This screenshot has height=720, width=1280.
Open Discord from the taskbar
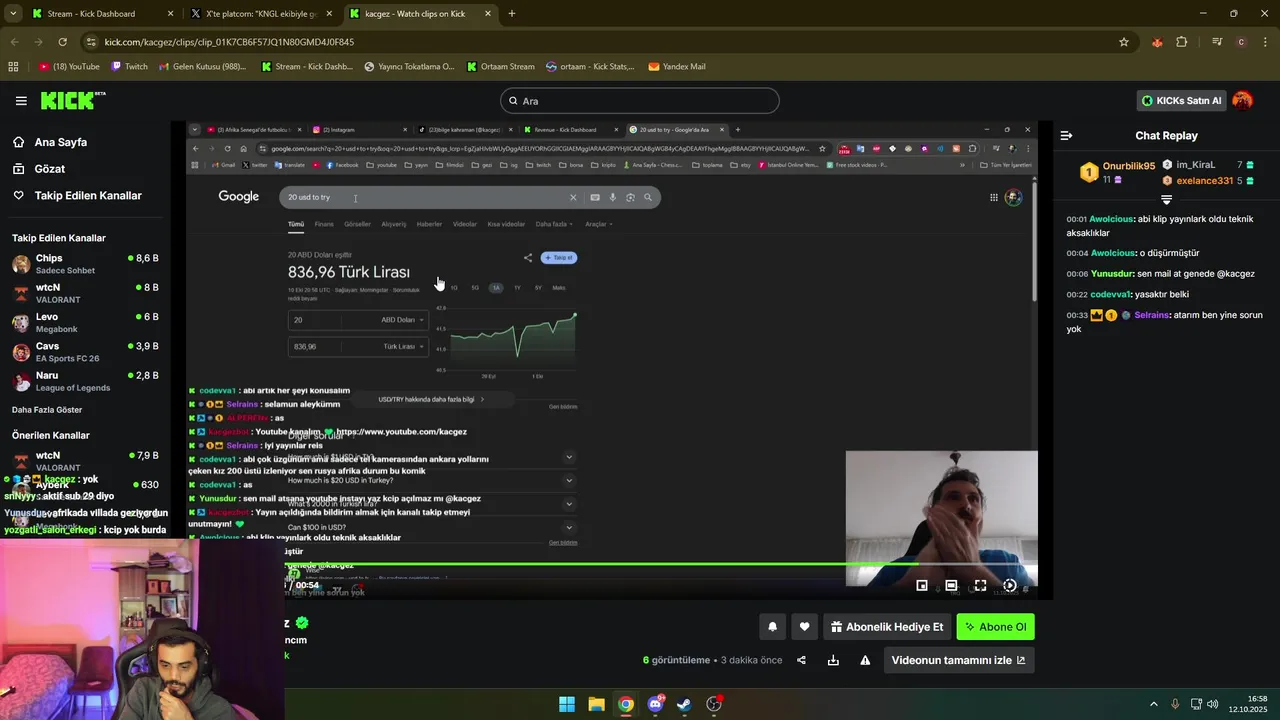(655, 704)
